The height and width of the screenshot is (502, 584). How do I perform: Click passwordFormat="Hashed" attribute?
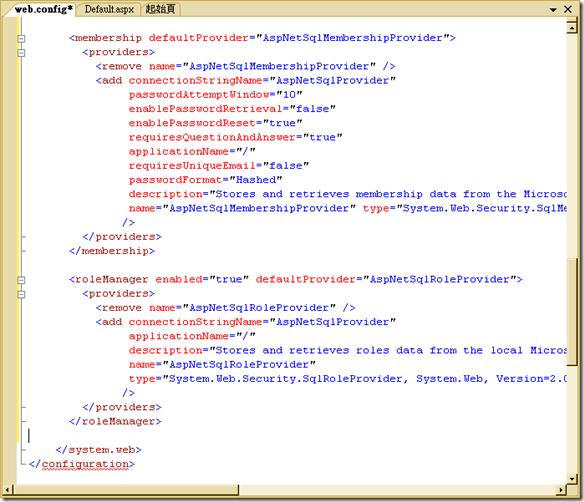coord(205,180)
